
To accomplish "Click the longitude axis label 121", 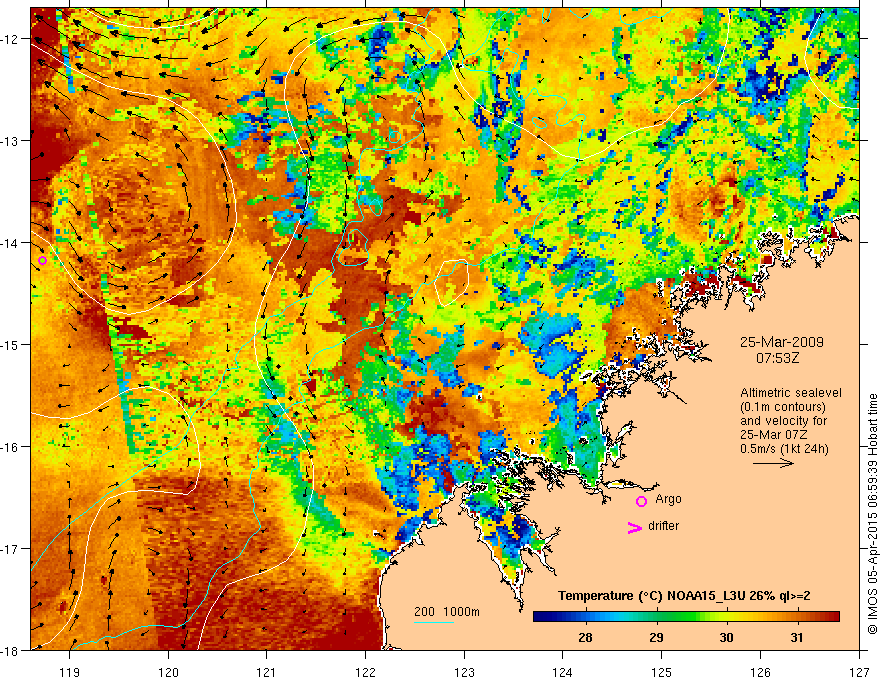I will (x=267, y=672).
